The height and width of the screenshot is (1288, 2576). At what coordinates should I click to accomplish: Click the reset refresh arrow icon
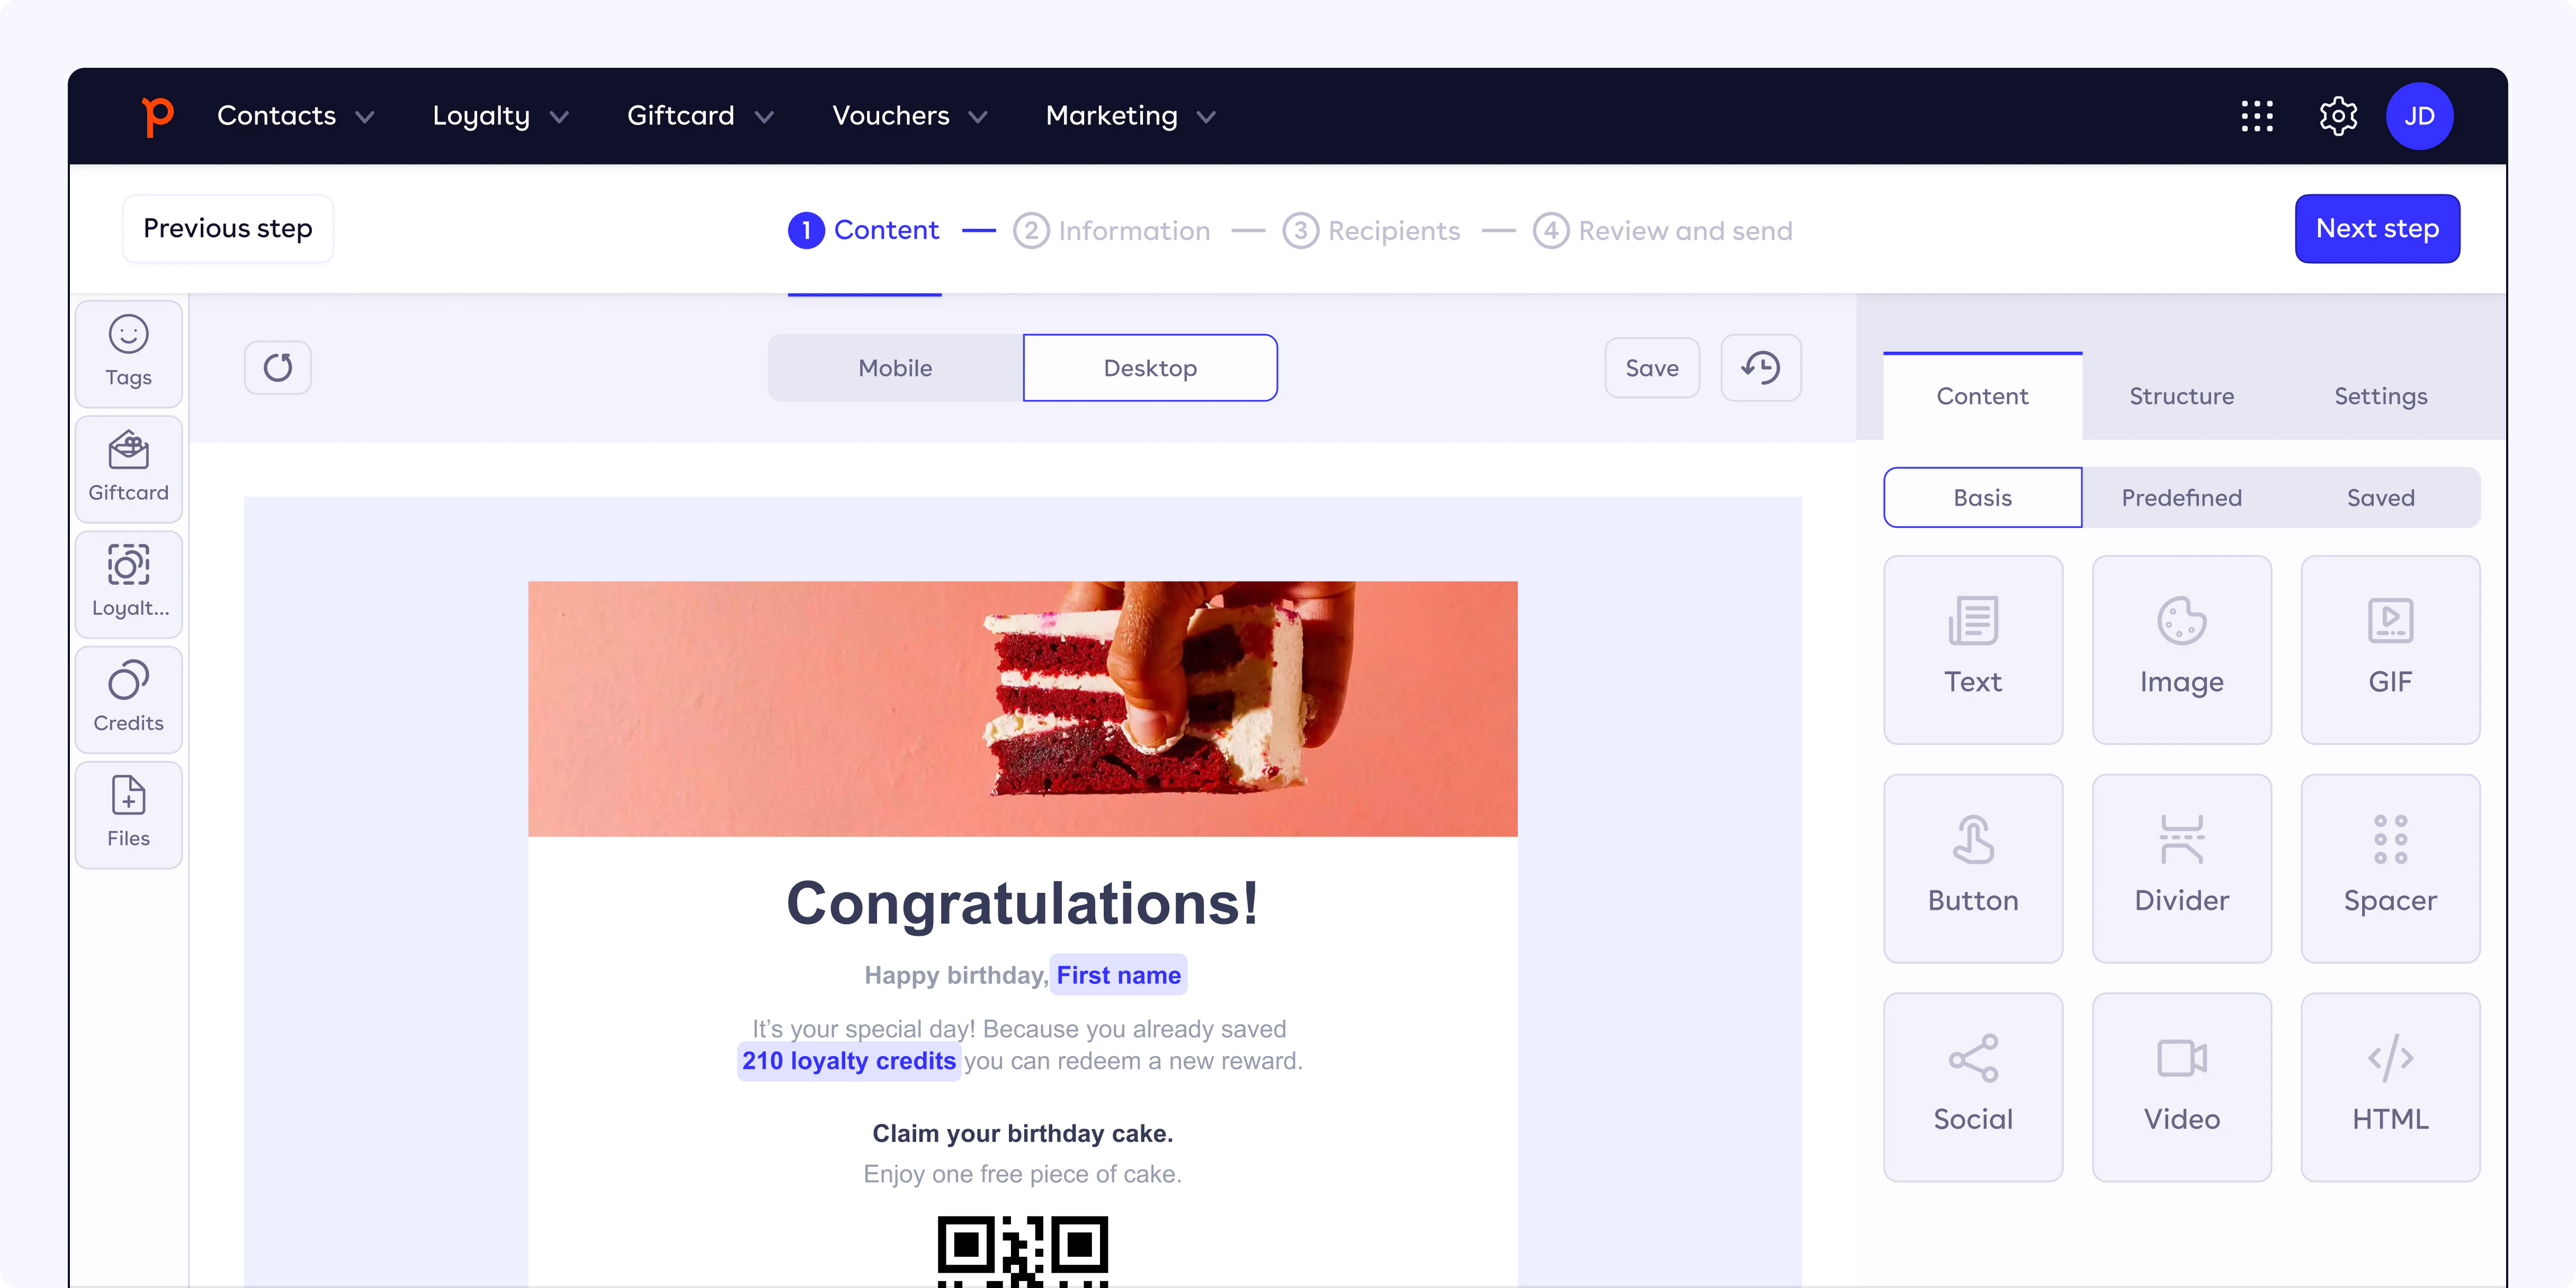(x=278, y=367)
